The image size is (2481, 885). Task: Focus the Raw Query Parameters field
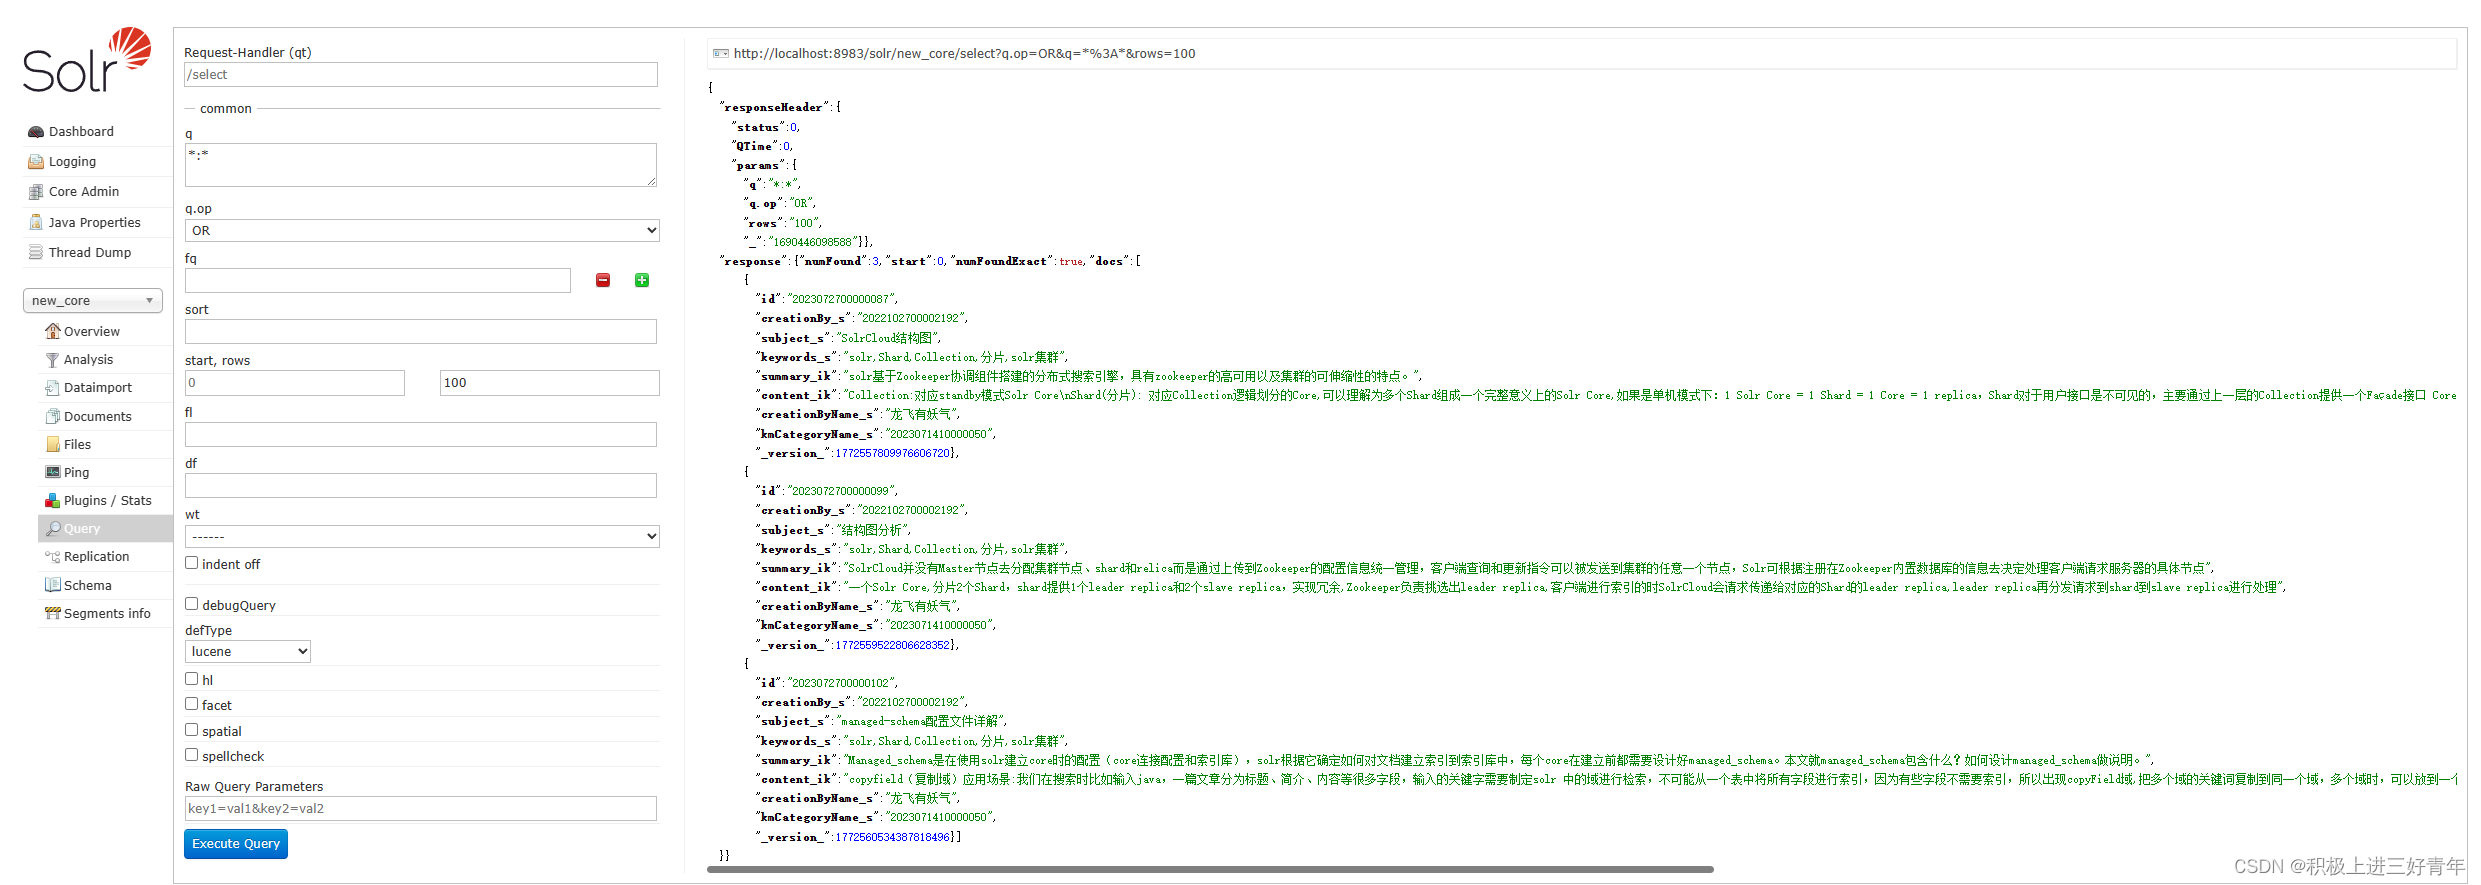(421, 809)
